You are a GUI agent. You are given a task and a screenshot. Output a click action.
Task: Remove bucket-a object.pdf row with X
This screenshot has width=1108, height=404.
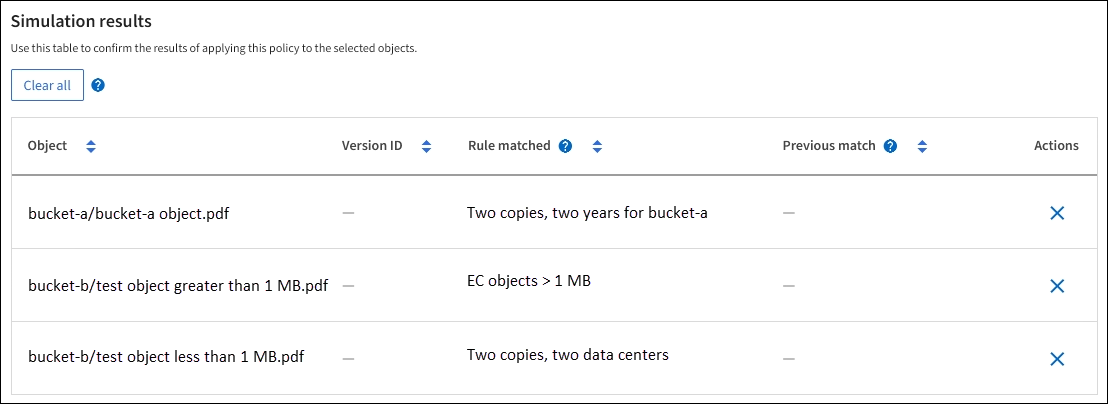(x=1056, y=213)
